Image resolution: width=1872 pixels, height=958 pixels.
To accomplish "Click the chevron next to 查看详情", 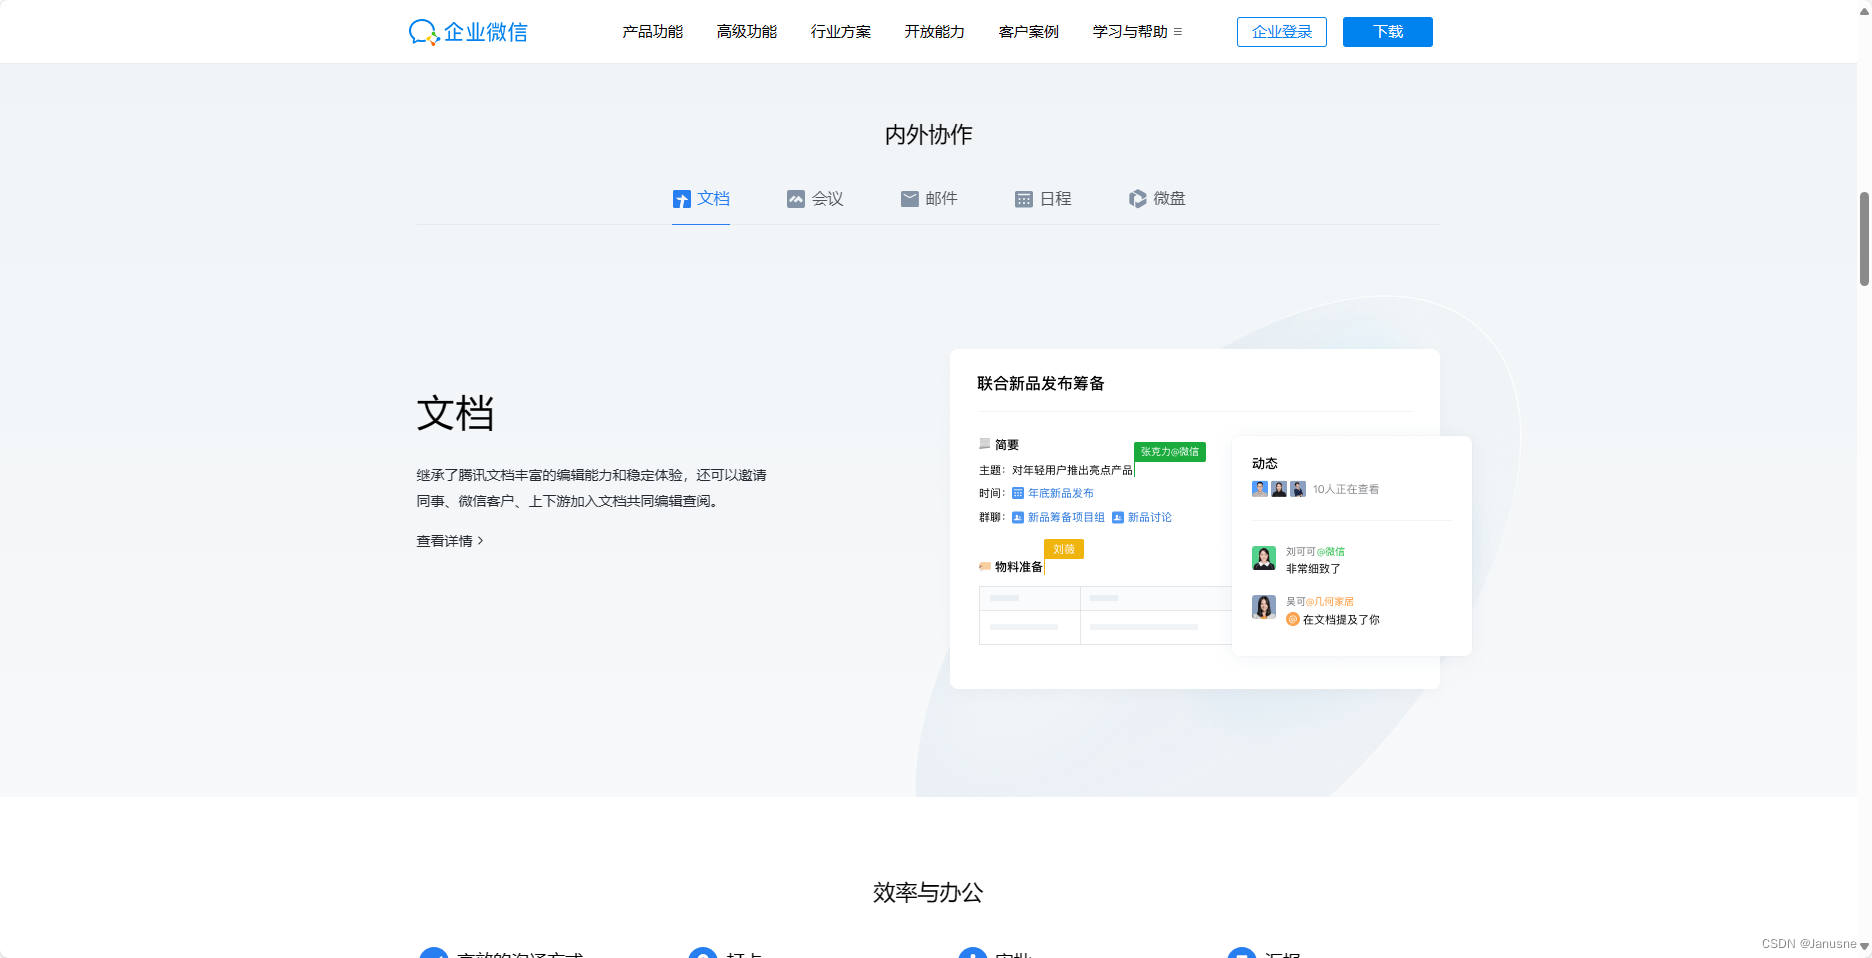I will tap(481, 541).
